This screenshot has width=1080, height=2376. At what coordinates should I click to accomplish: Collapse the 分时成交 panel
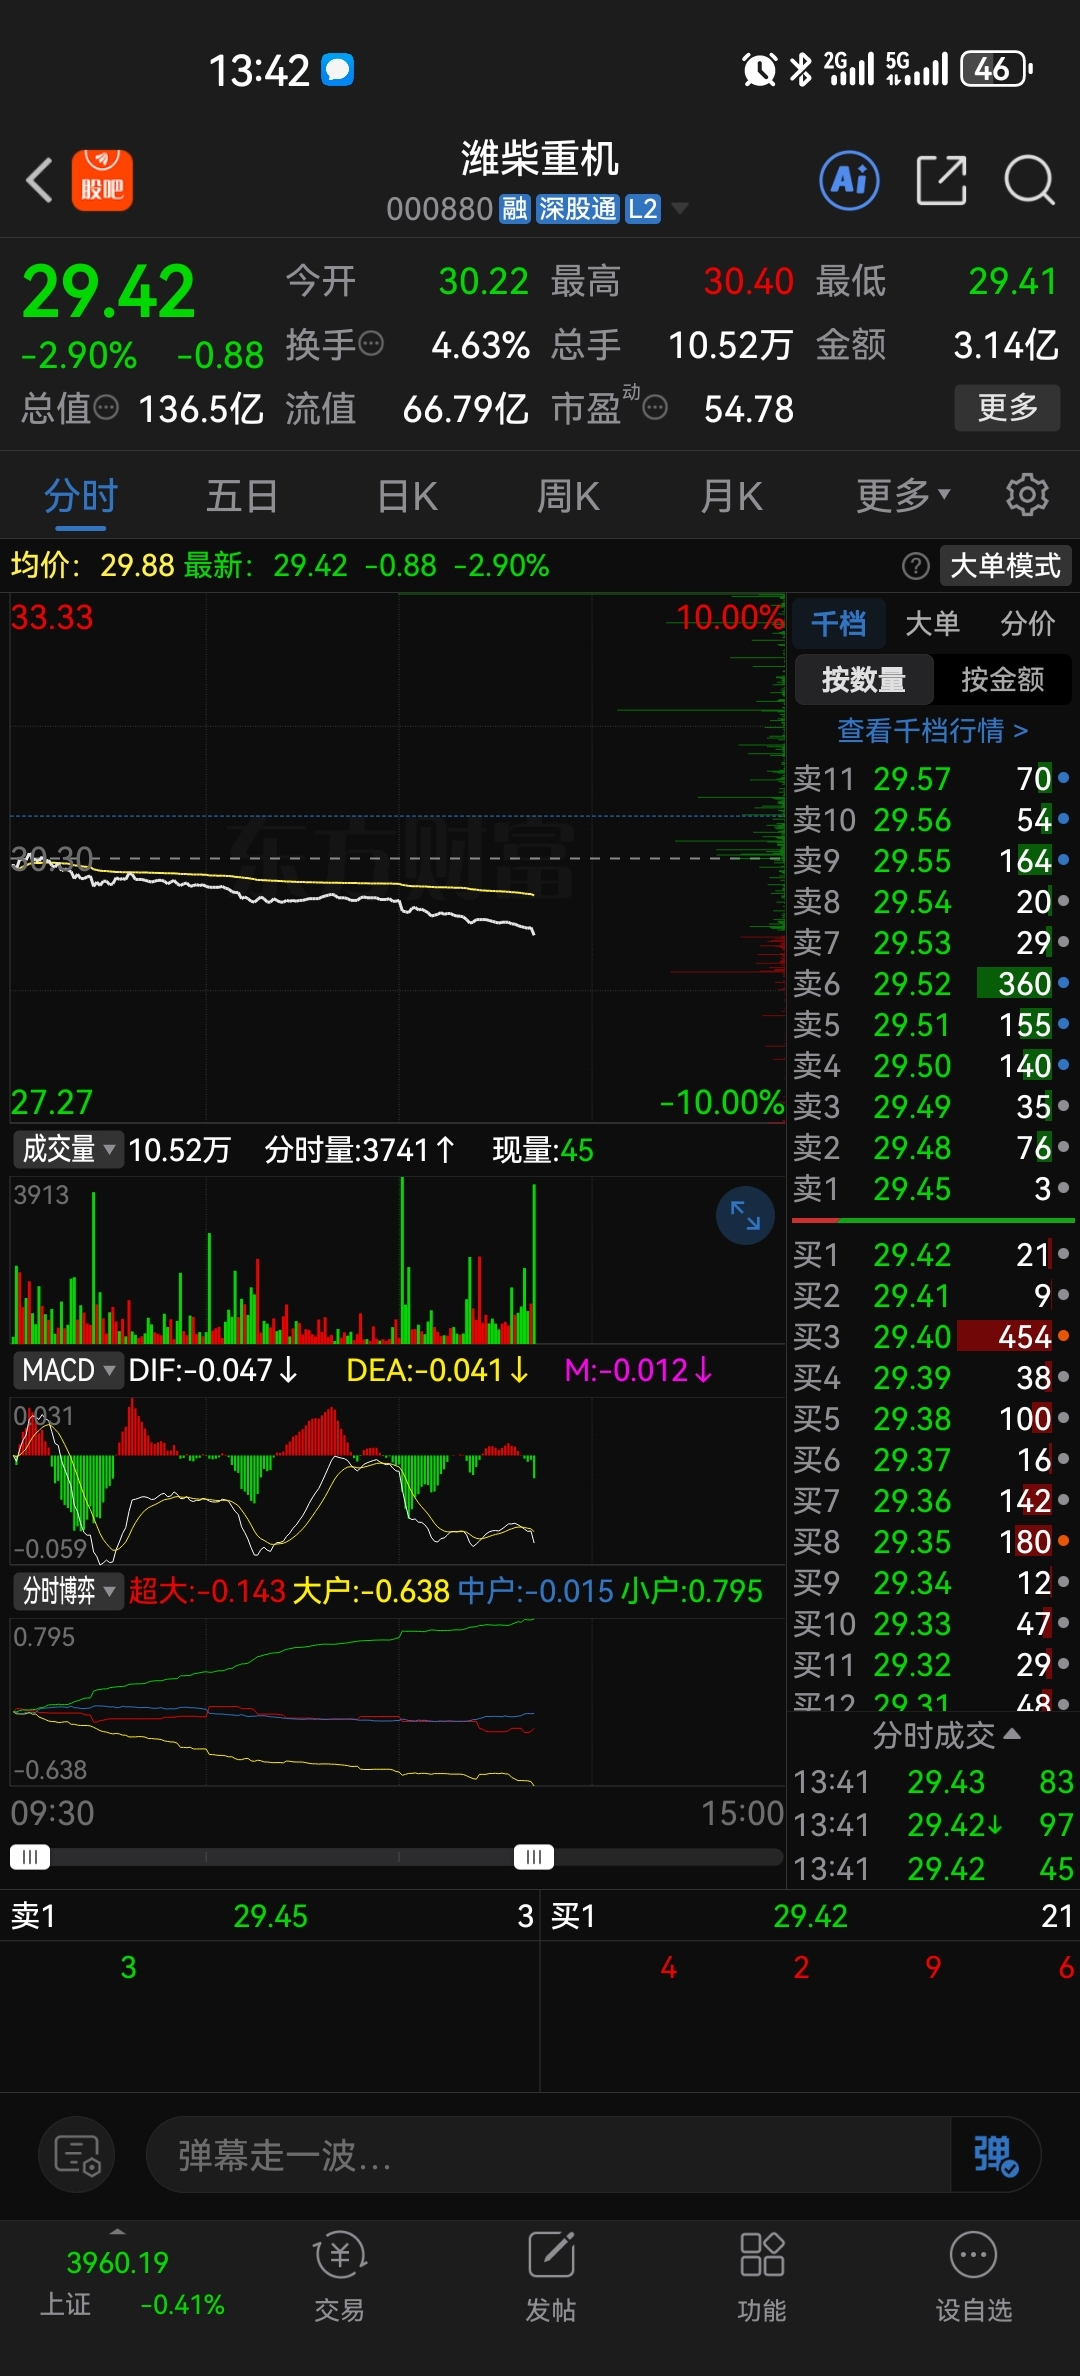coord(945,1735)
